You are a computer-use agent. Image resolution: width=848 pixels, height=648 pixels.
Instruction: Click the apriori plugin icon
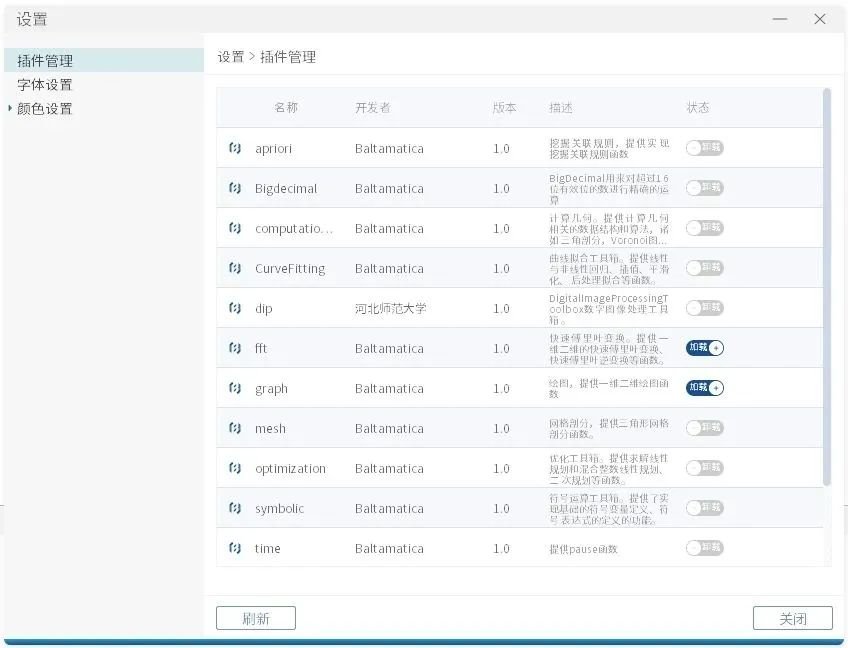click(x=235, y=148)
